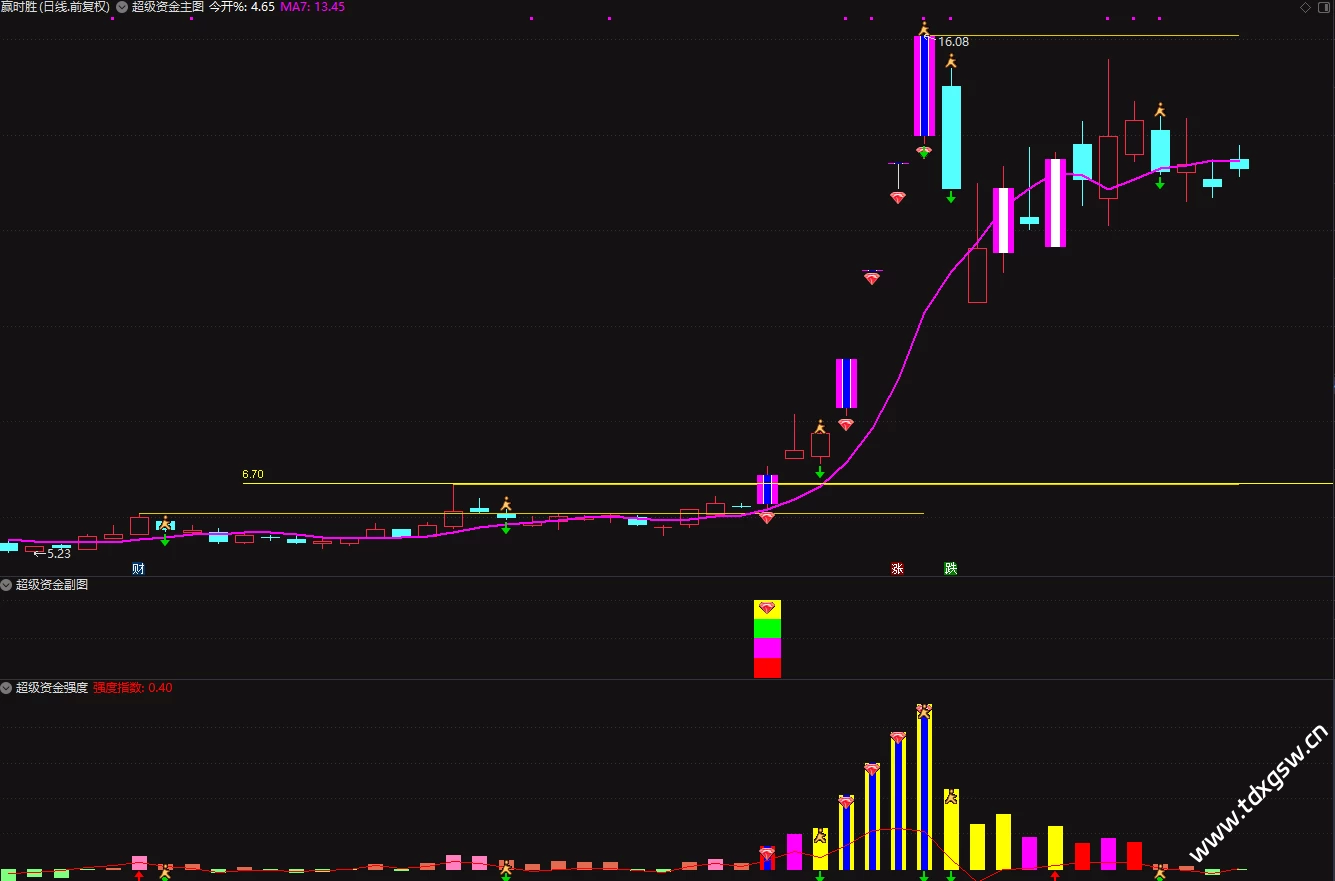Click the diamond marker icon at top right

point(1305,7)
